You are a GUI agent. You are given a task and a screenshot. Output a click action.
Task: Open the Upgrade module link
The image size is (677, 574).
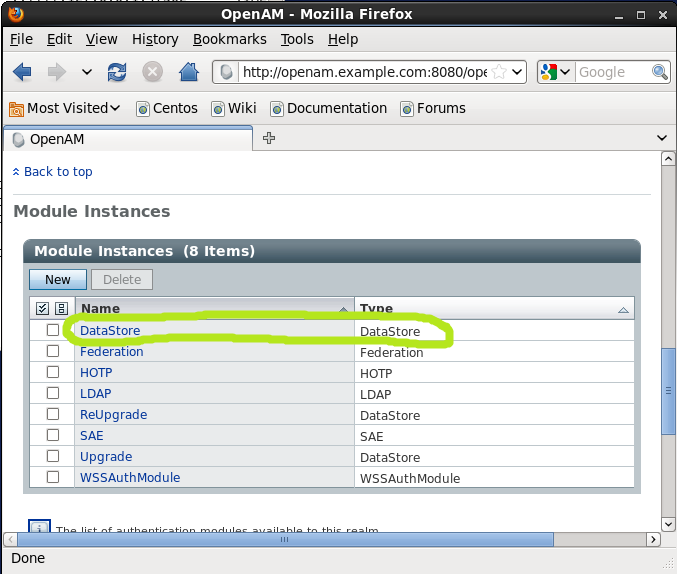106,457
